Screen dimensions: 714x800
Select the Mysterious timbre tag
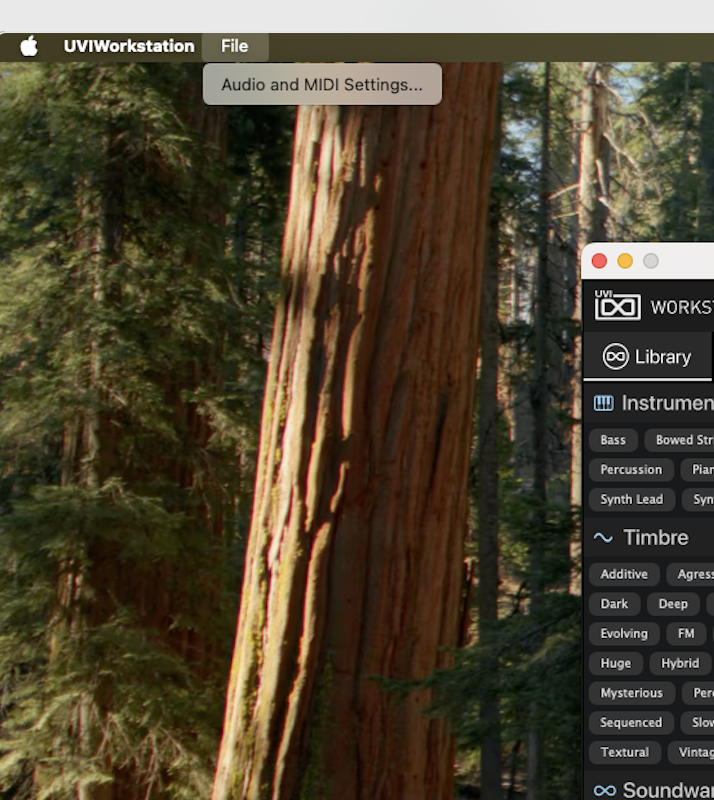tap(632, 692)
